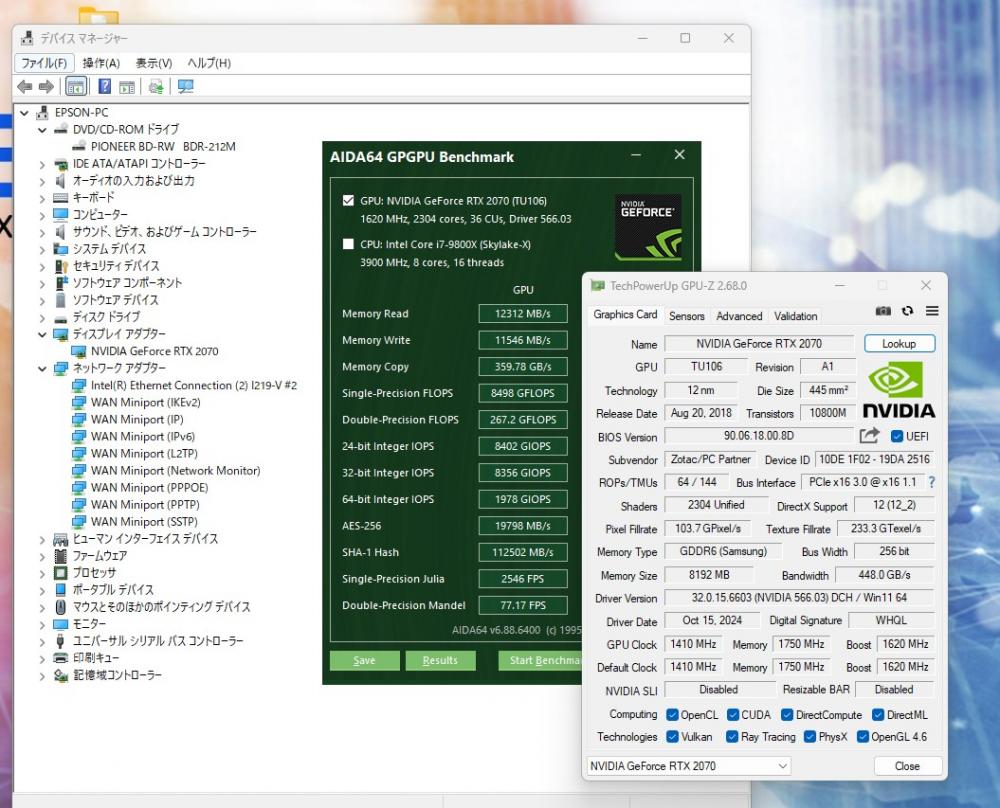This screenshot has width=1000, height=808.
Task: Click the ファームウェア chip icon
Action: coord(61,556)
